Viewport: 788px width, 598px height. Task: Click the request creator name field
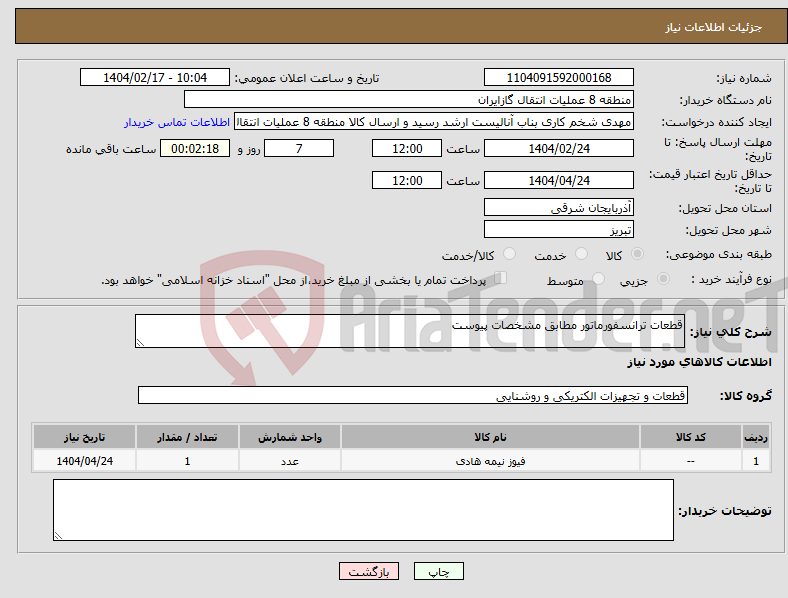tap(434, 122)
